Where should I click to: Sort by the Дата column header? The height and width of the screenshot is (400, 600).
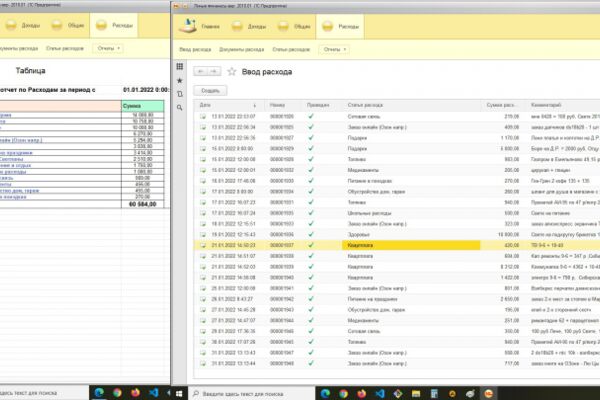(228, 105)
